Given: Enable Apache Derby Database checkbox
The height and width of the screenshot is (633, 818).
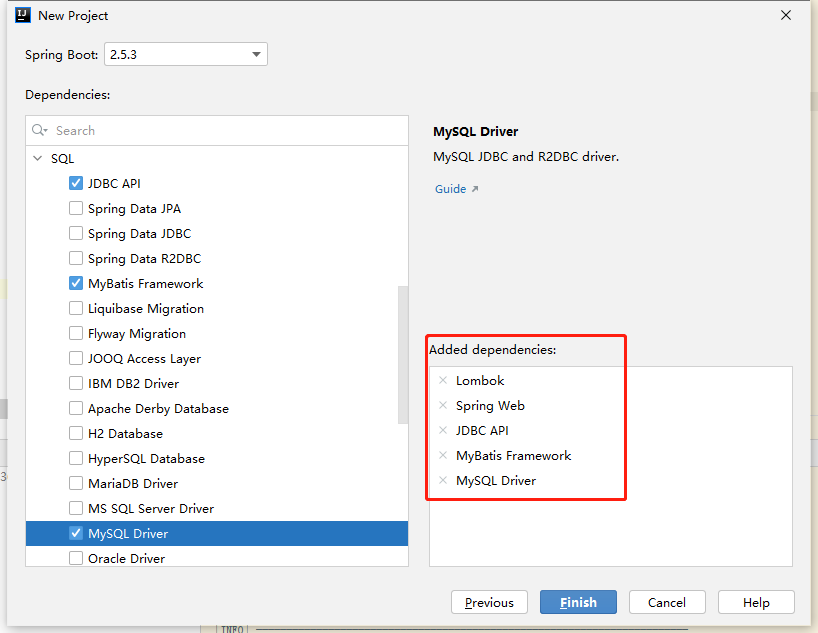Looking at the screenshot, I should (x=76, y=409).
